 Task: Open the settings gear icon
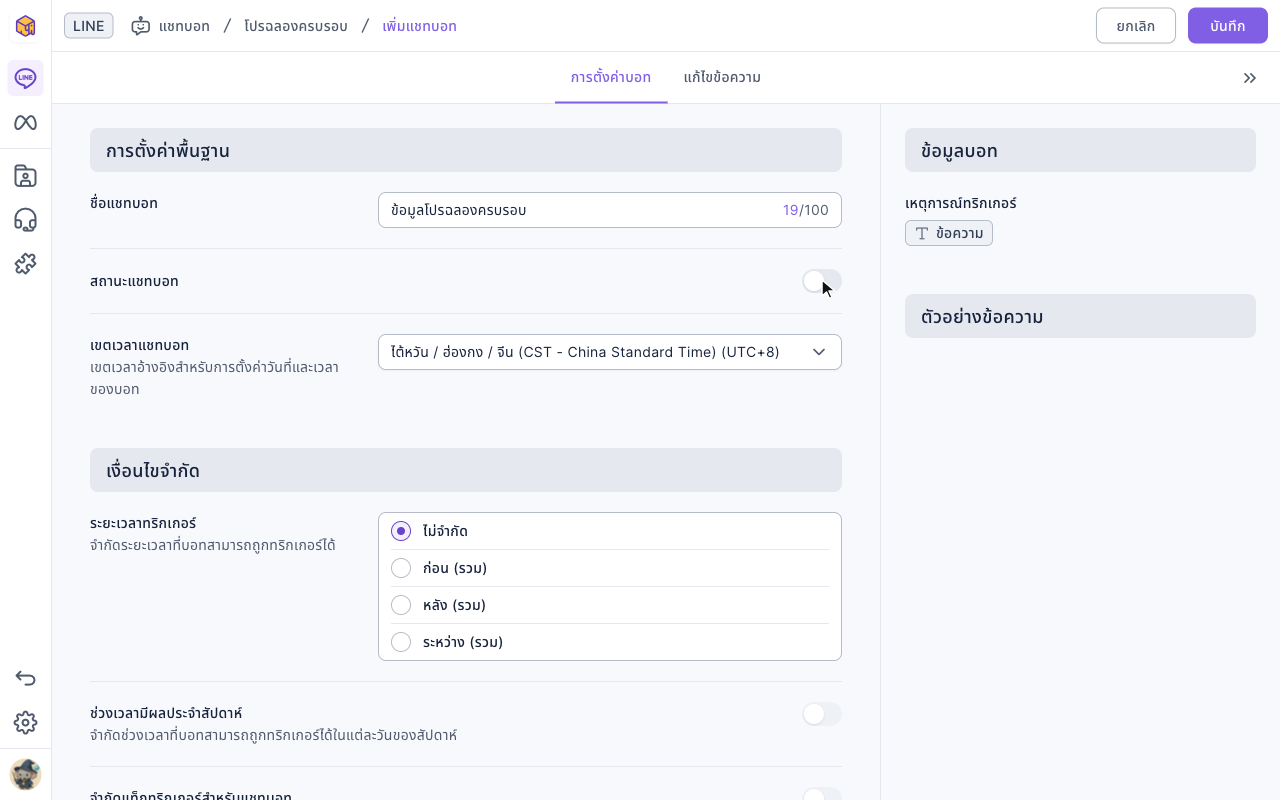25,723
